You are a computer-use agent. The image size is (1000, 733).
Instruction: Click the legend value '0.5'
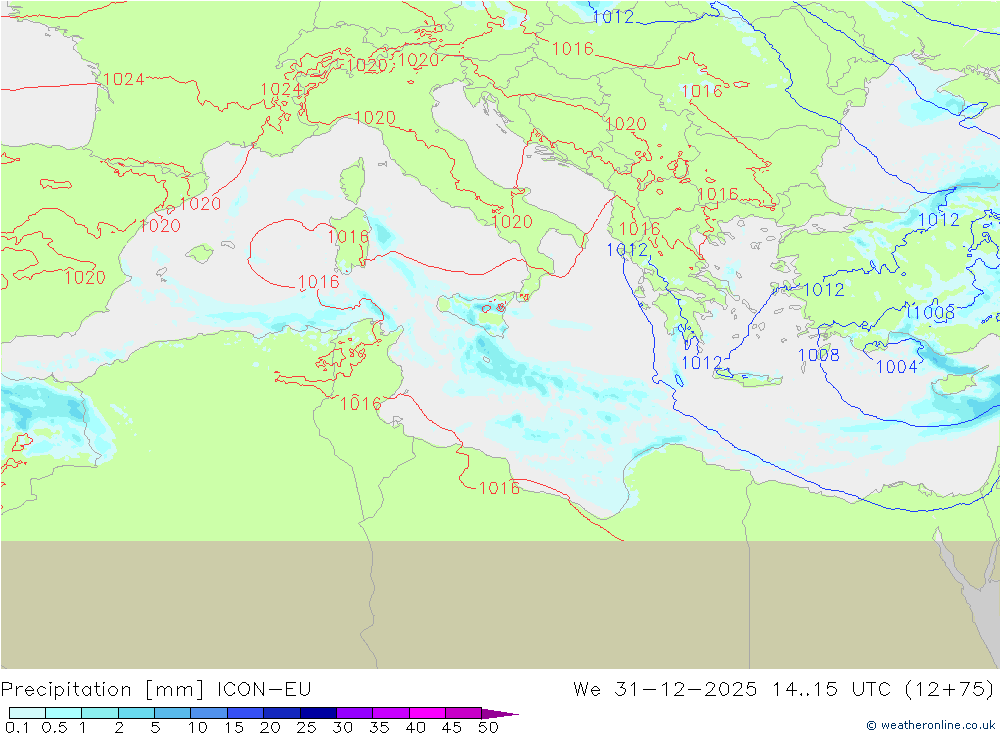tap(54, 727)
